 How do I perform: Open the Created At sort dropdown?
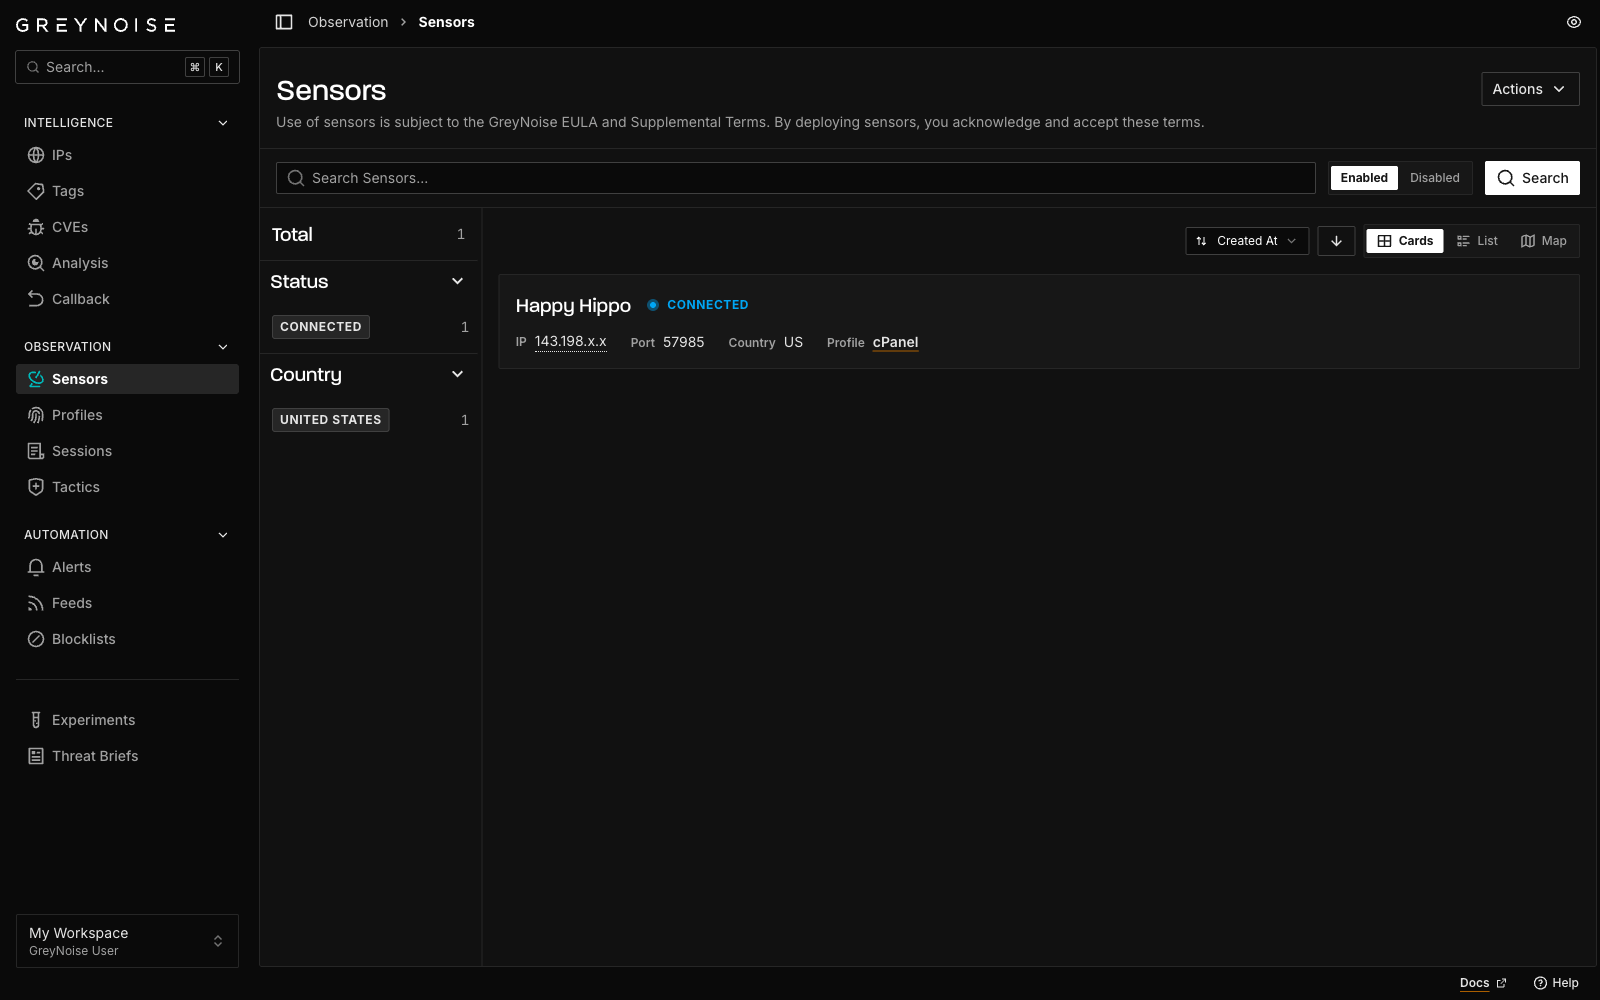click(1247, 241)
